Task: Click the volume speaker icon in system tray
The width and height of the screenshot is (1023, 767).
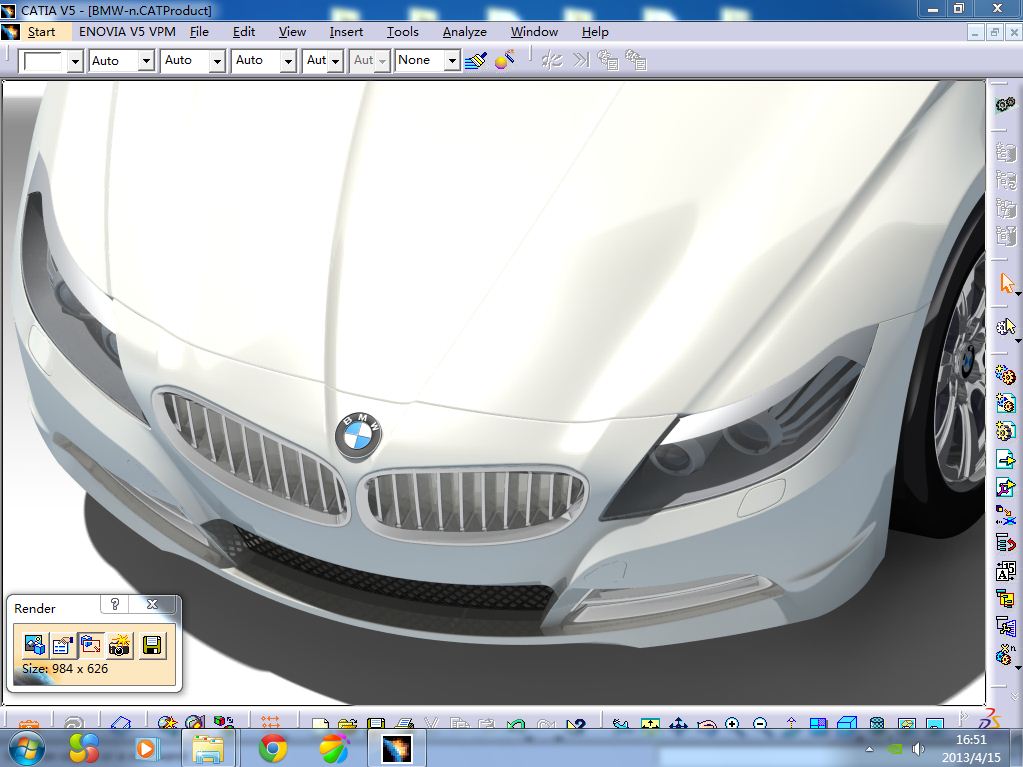Action: tap(919, 749)
